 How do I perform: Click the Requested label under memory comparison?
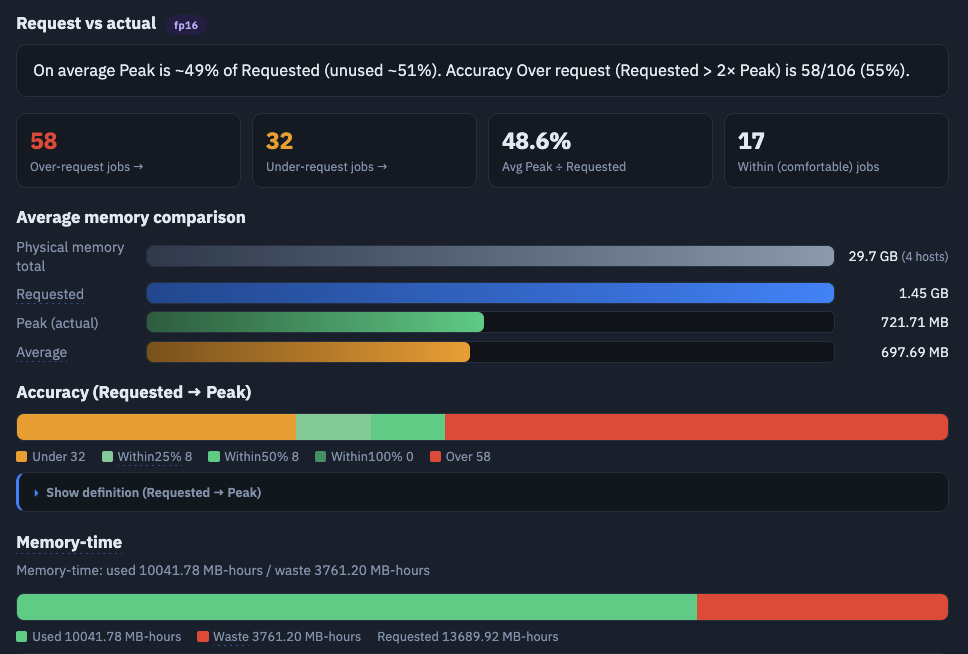click(x=50, y=294)
